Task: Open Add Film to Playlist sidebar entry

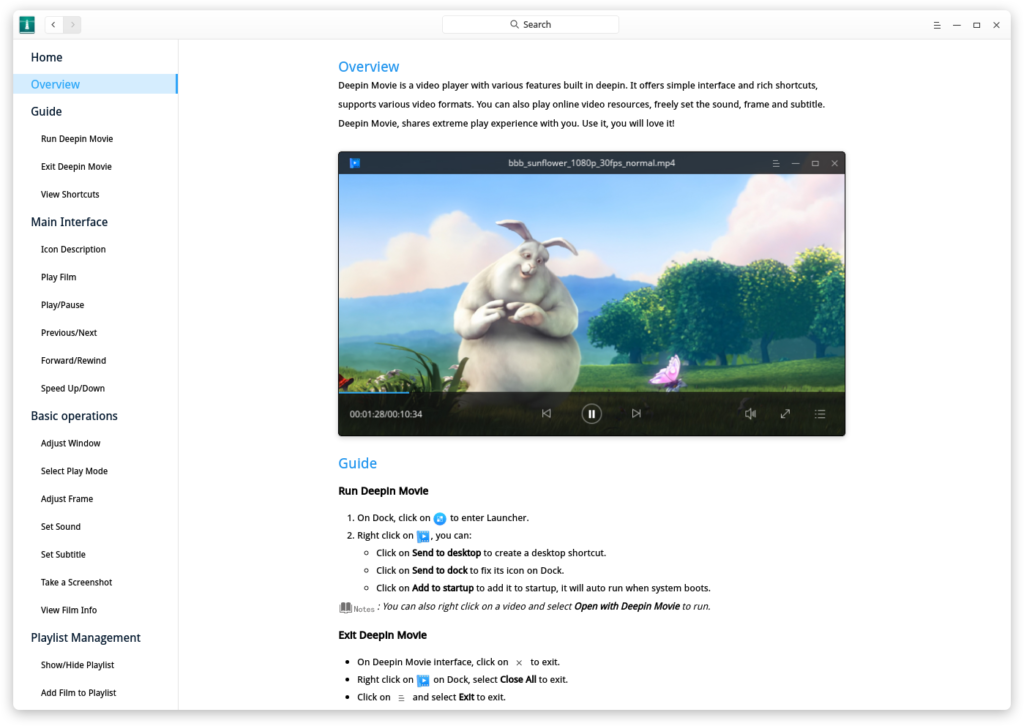Action: click(78, 693)
